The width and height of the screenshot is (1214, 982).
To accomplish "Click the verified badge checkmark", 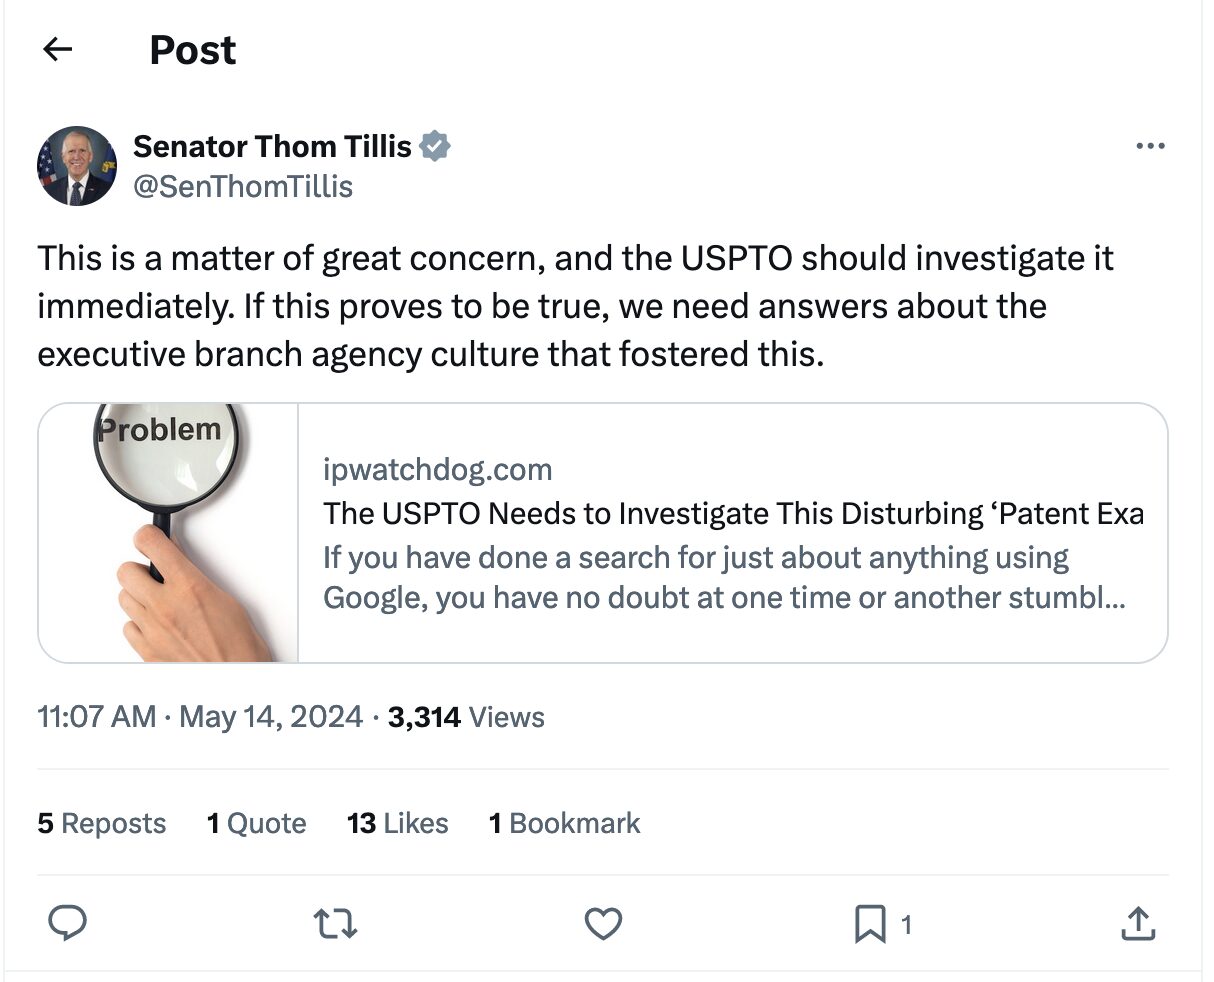I will (x=434, y=146).
